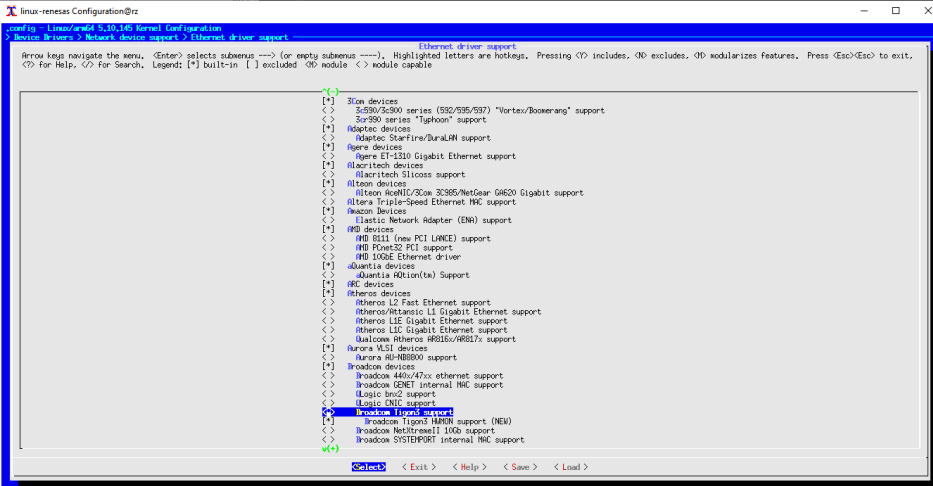Toggle the Alteon devices checkbox

click(328, 184)
